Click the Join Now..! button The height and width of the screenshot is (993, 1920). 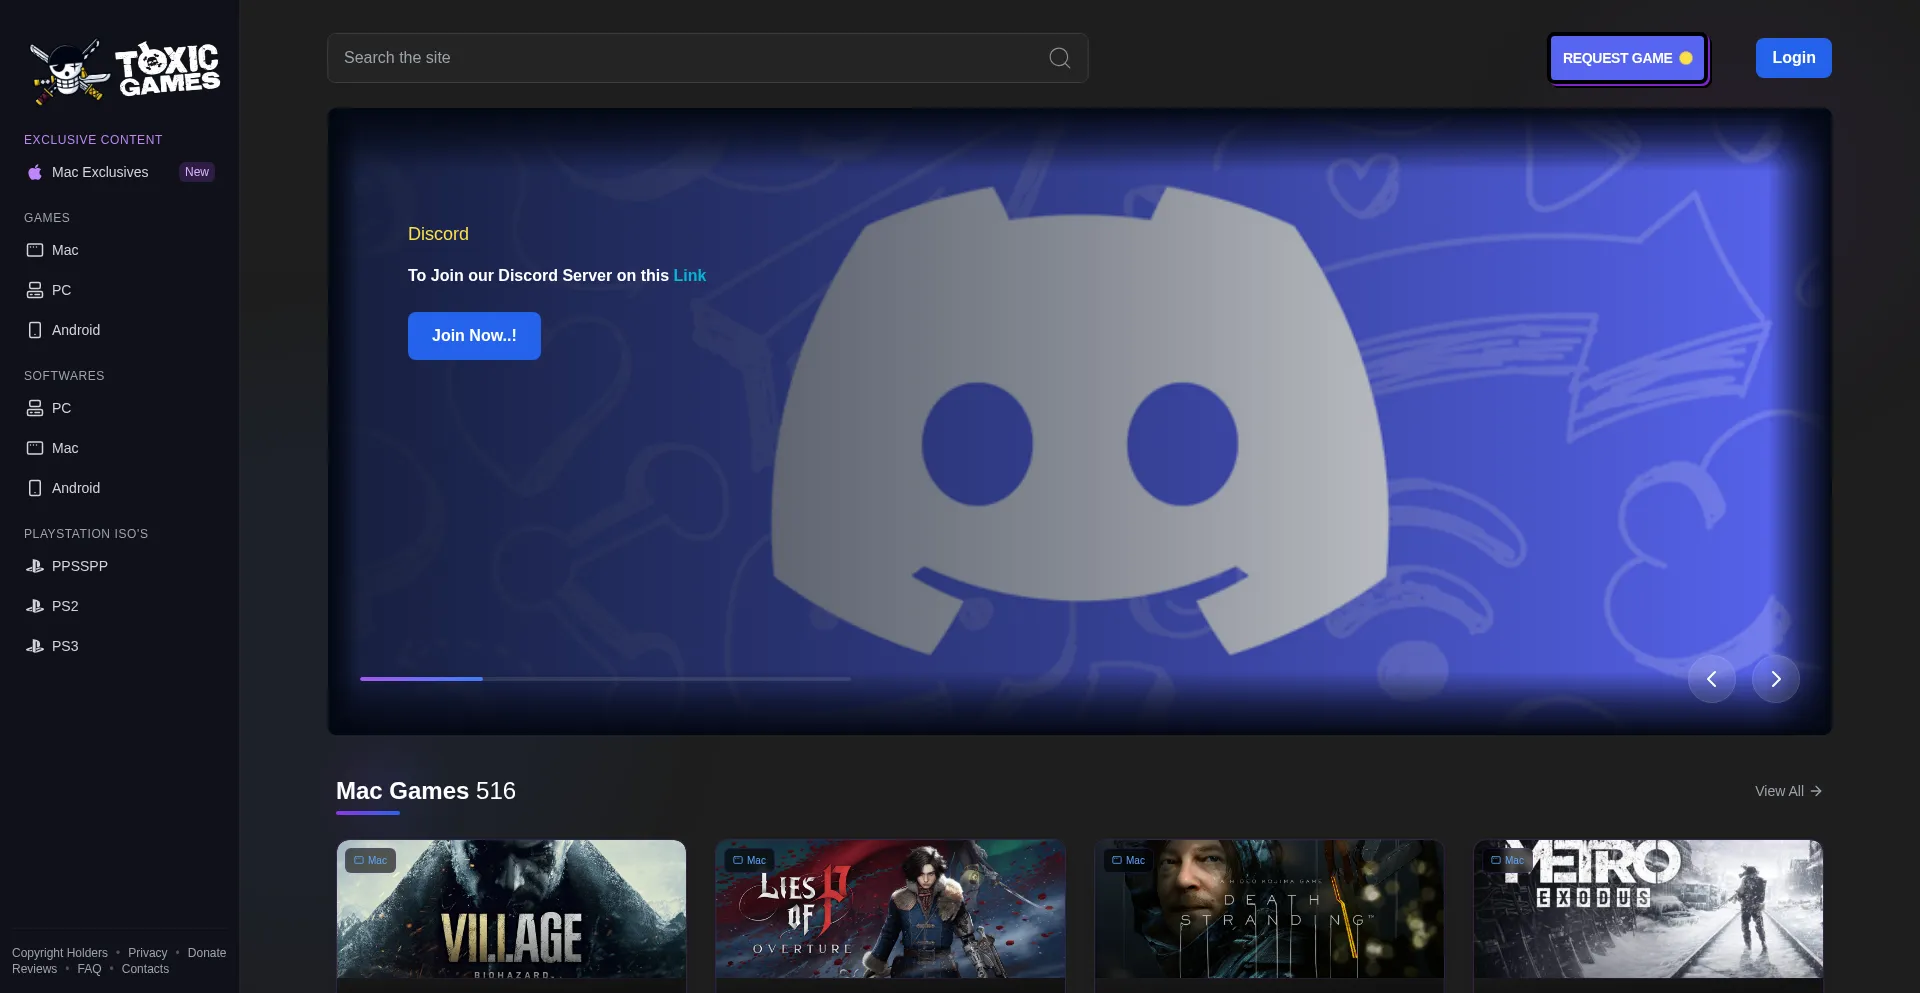474,335
